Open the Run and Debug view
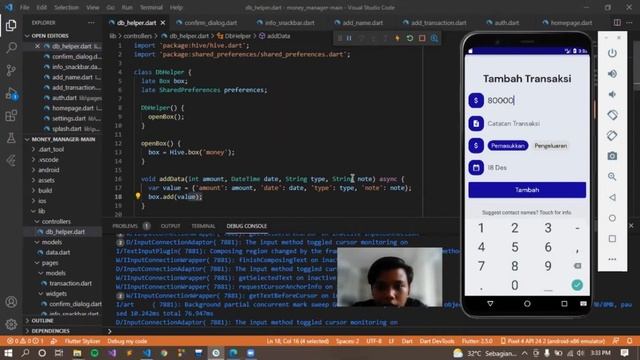Viewport: 640px width, 360px height. [x=11, y=93]
